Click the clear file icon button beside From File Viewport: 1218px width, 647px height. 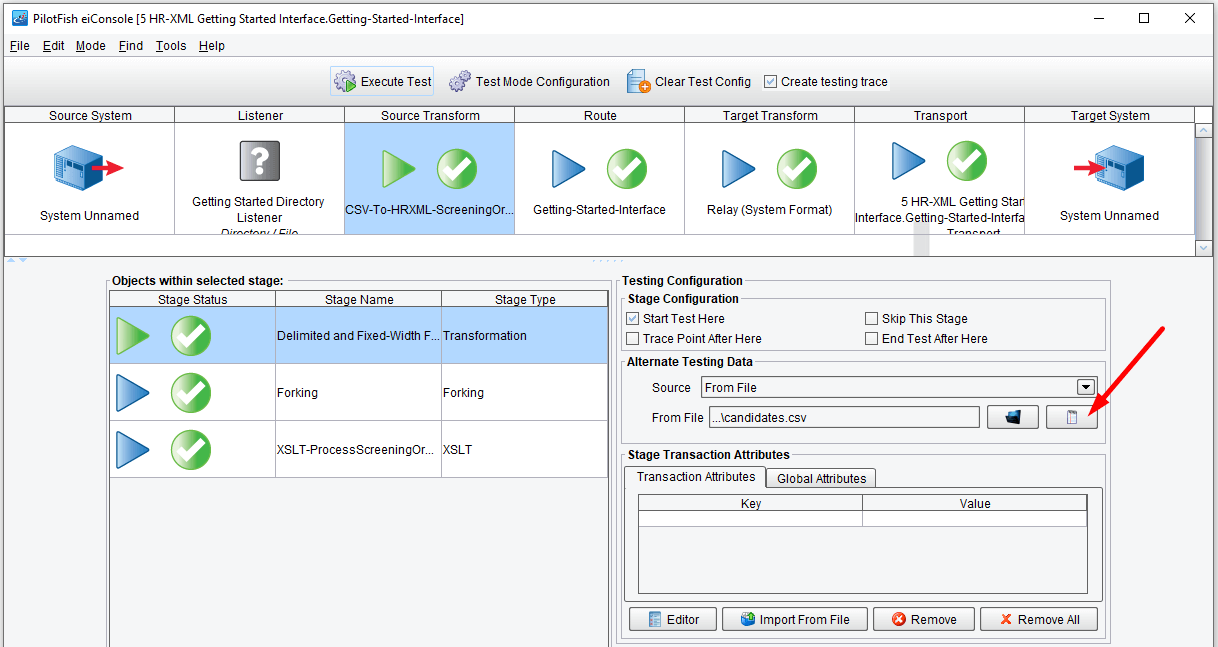(1072, 417)
